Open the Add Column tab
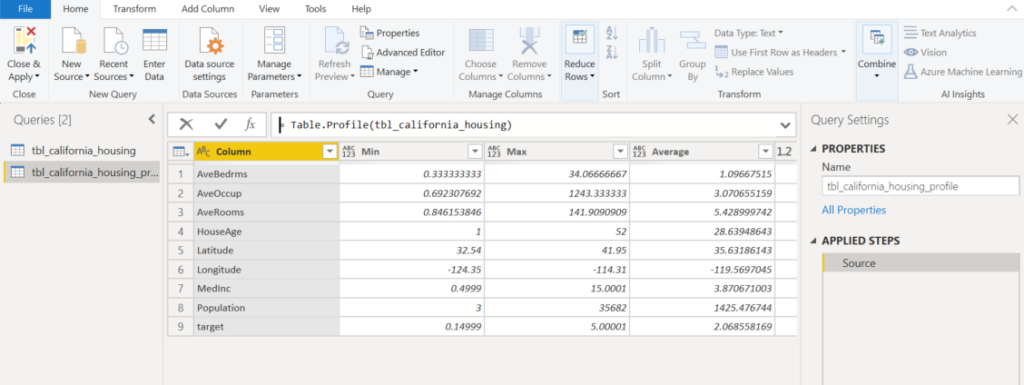The width and height of the screenshot is (1024, 385). click(207, 9)
